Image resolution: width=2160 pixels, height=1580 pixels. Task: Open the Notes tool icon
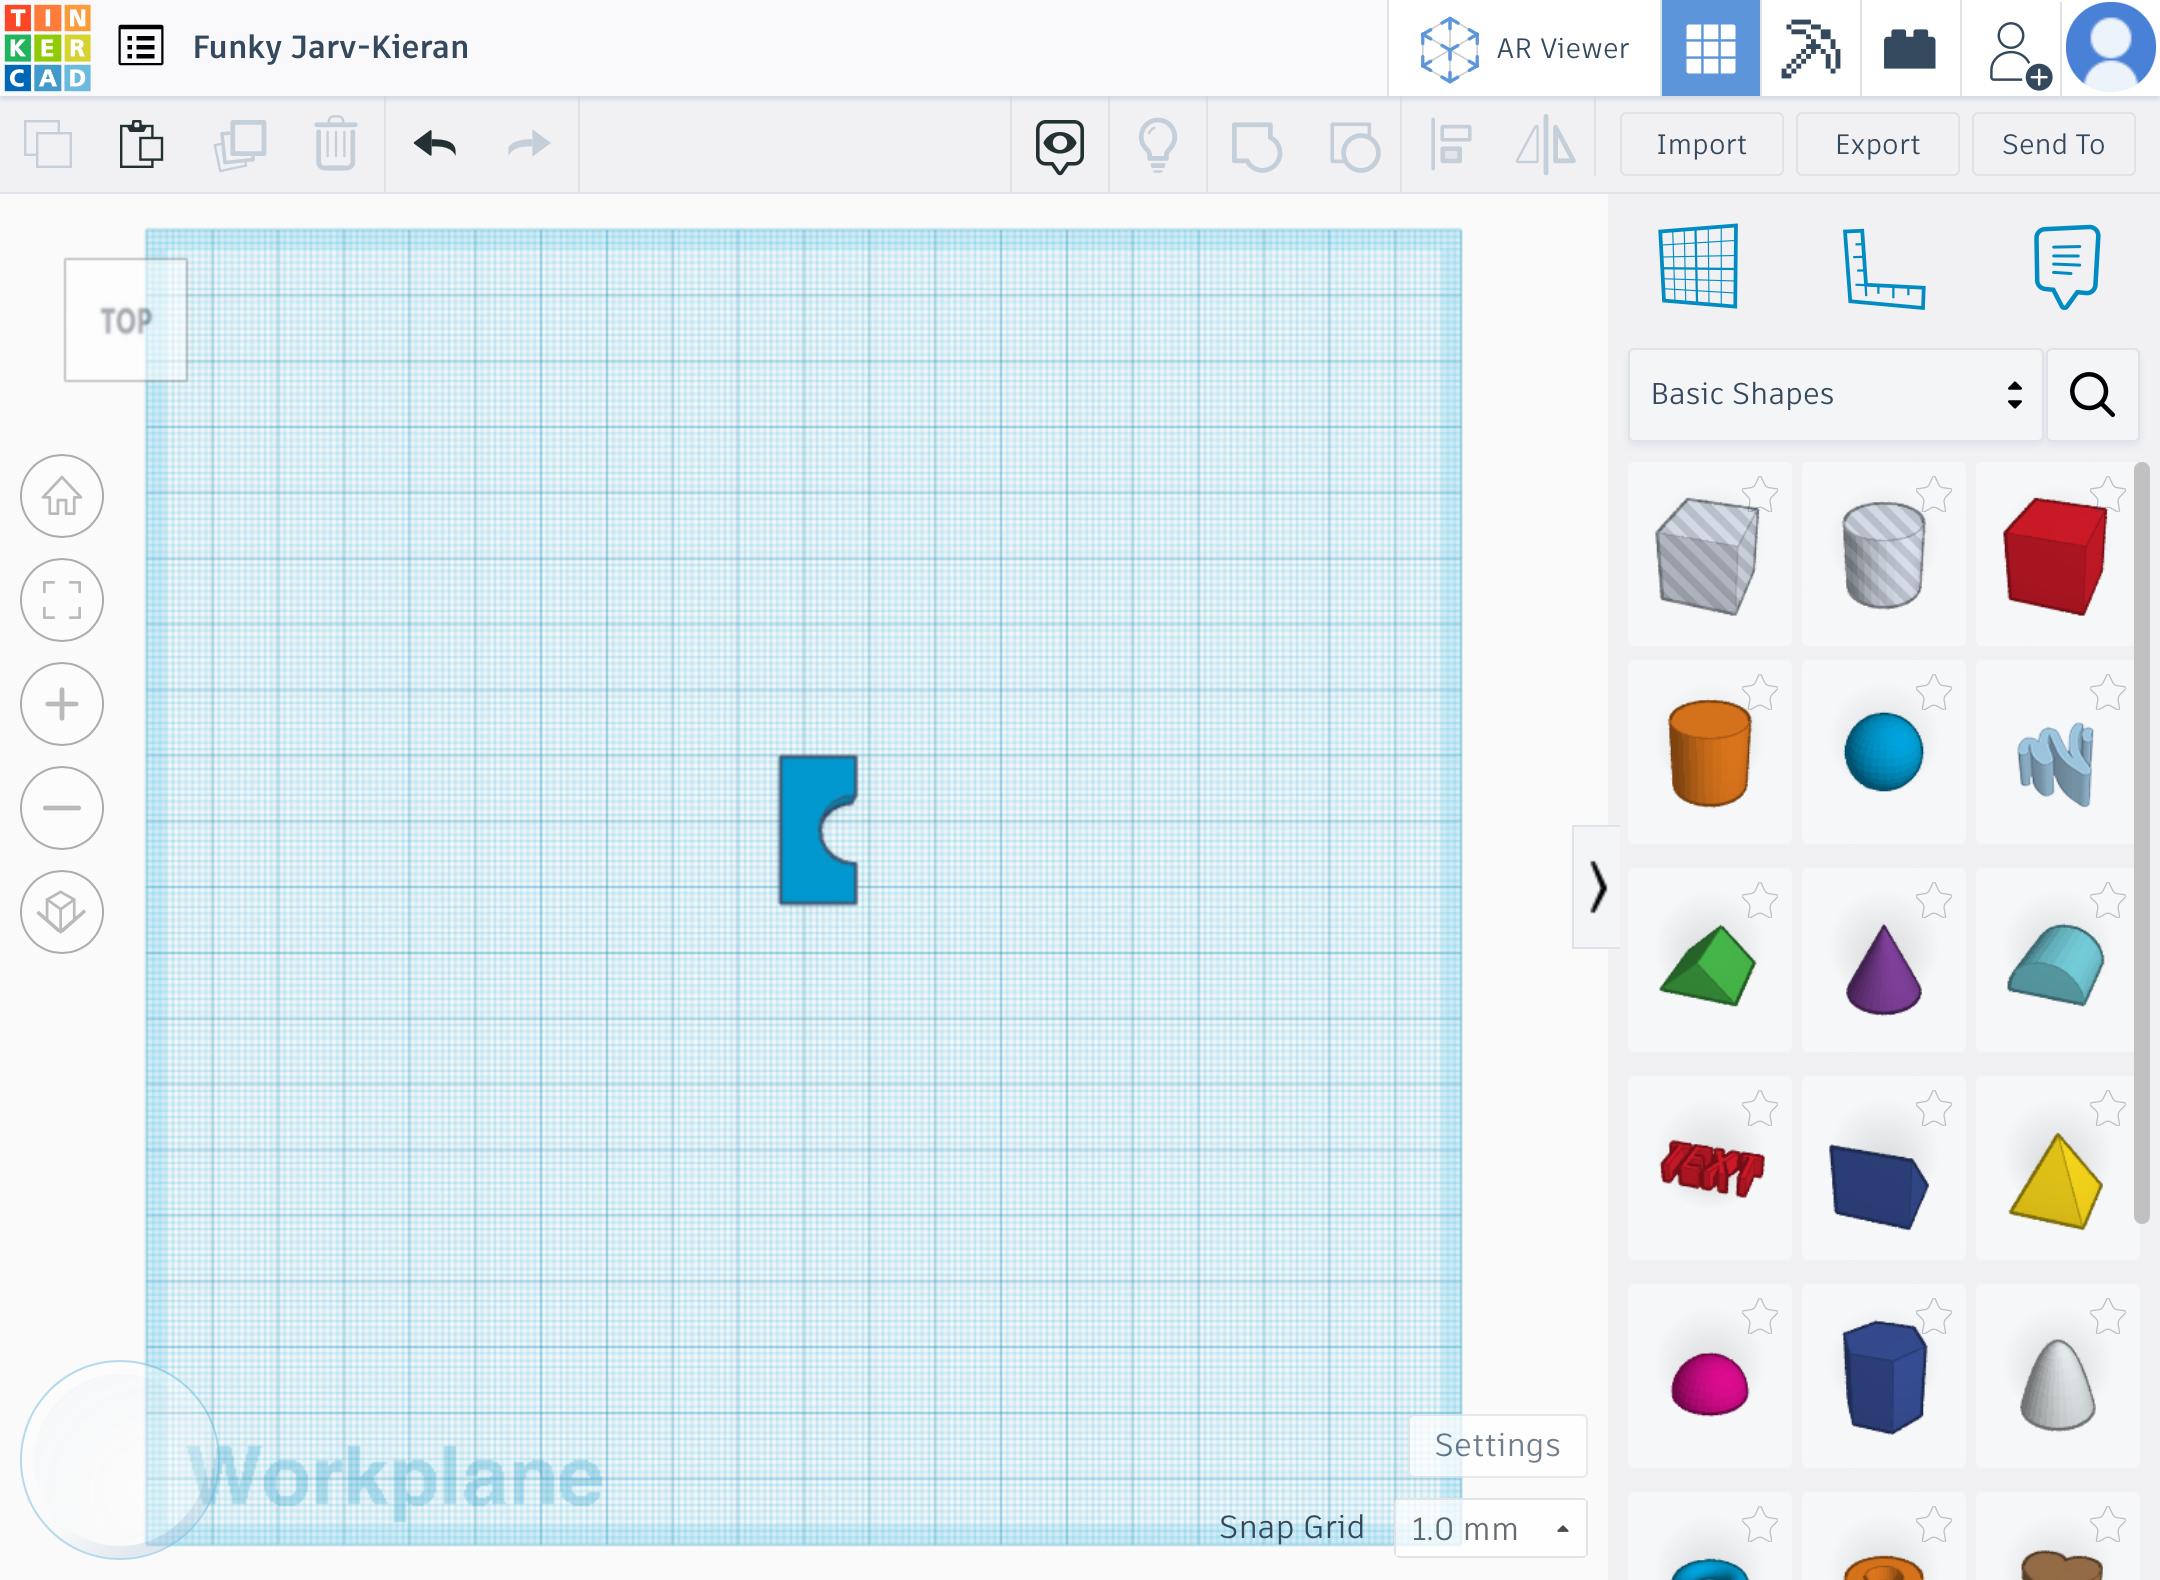point(2066,266)
